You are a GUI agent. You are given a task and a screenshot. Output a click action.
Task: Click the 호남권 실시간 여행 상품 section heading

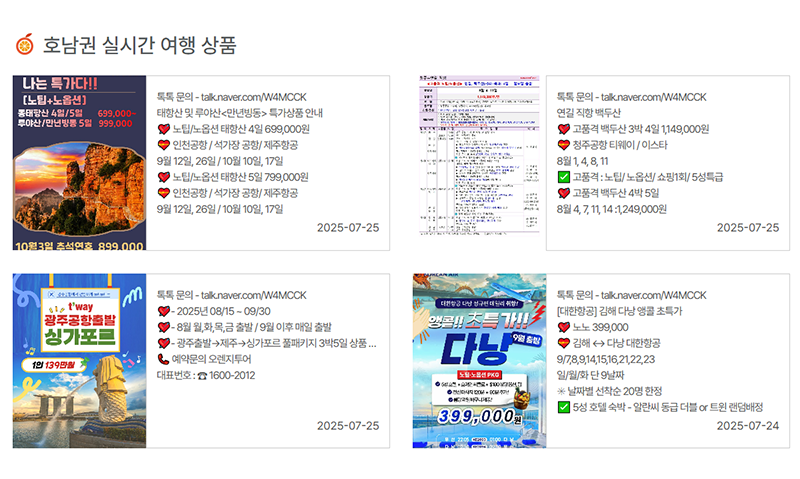140,44
